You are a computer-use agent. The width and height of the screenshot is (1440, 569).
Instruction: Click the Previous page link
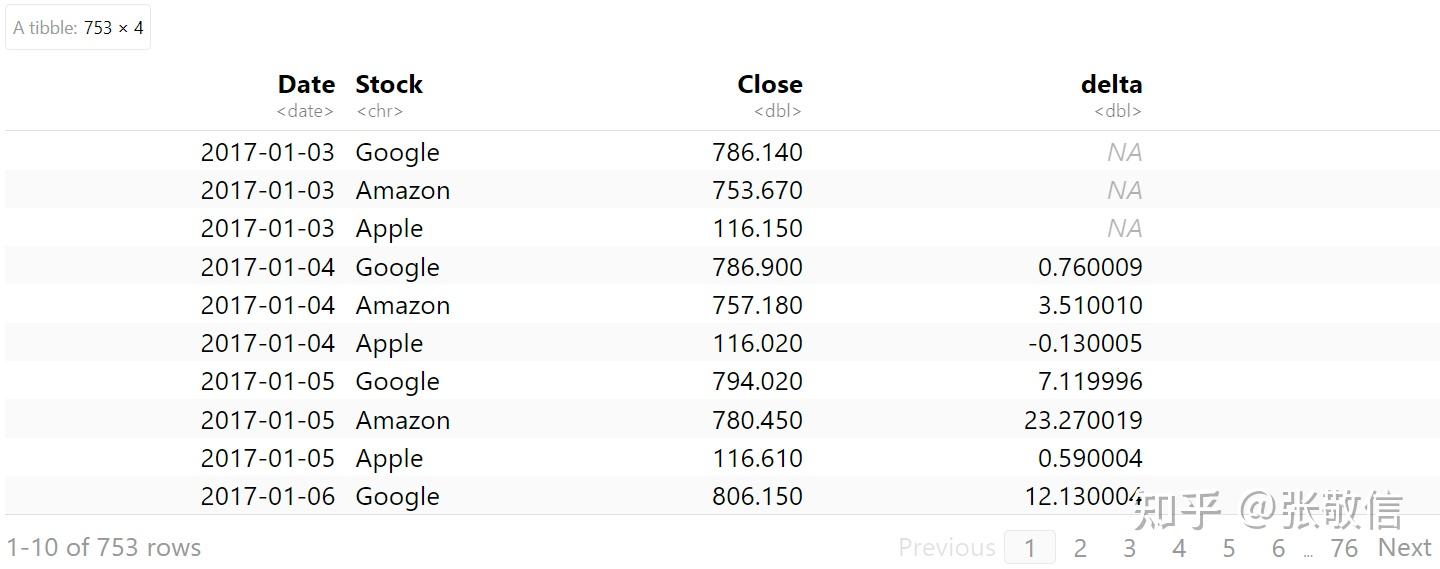[x=946, y=547]
